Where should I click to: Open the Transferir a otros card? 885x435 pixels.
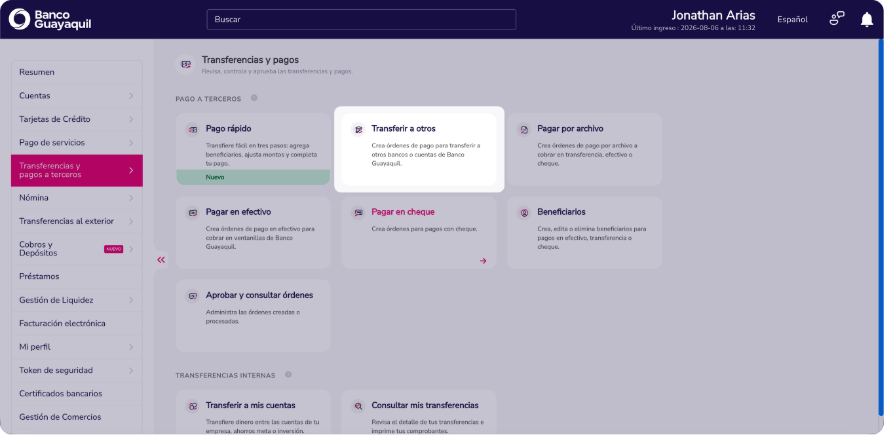[419, 150]
